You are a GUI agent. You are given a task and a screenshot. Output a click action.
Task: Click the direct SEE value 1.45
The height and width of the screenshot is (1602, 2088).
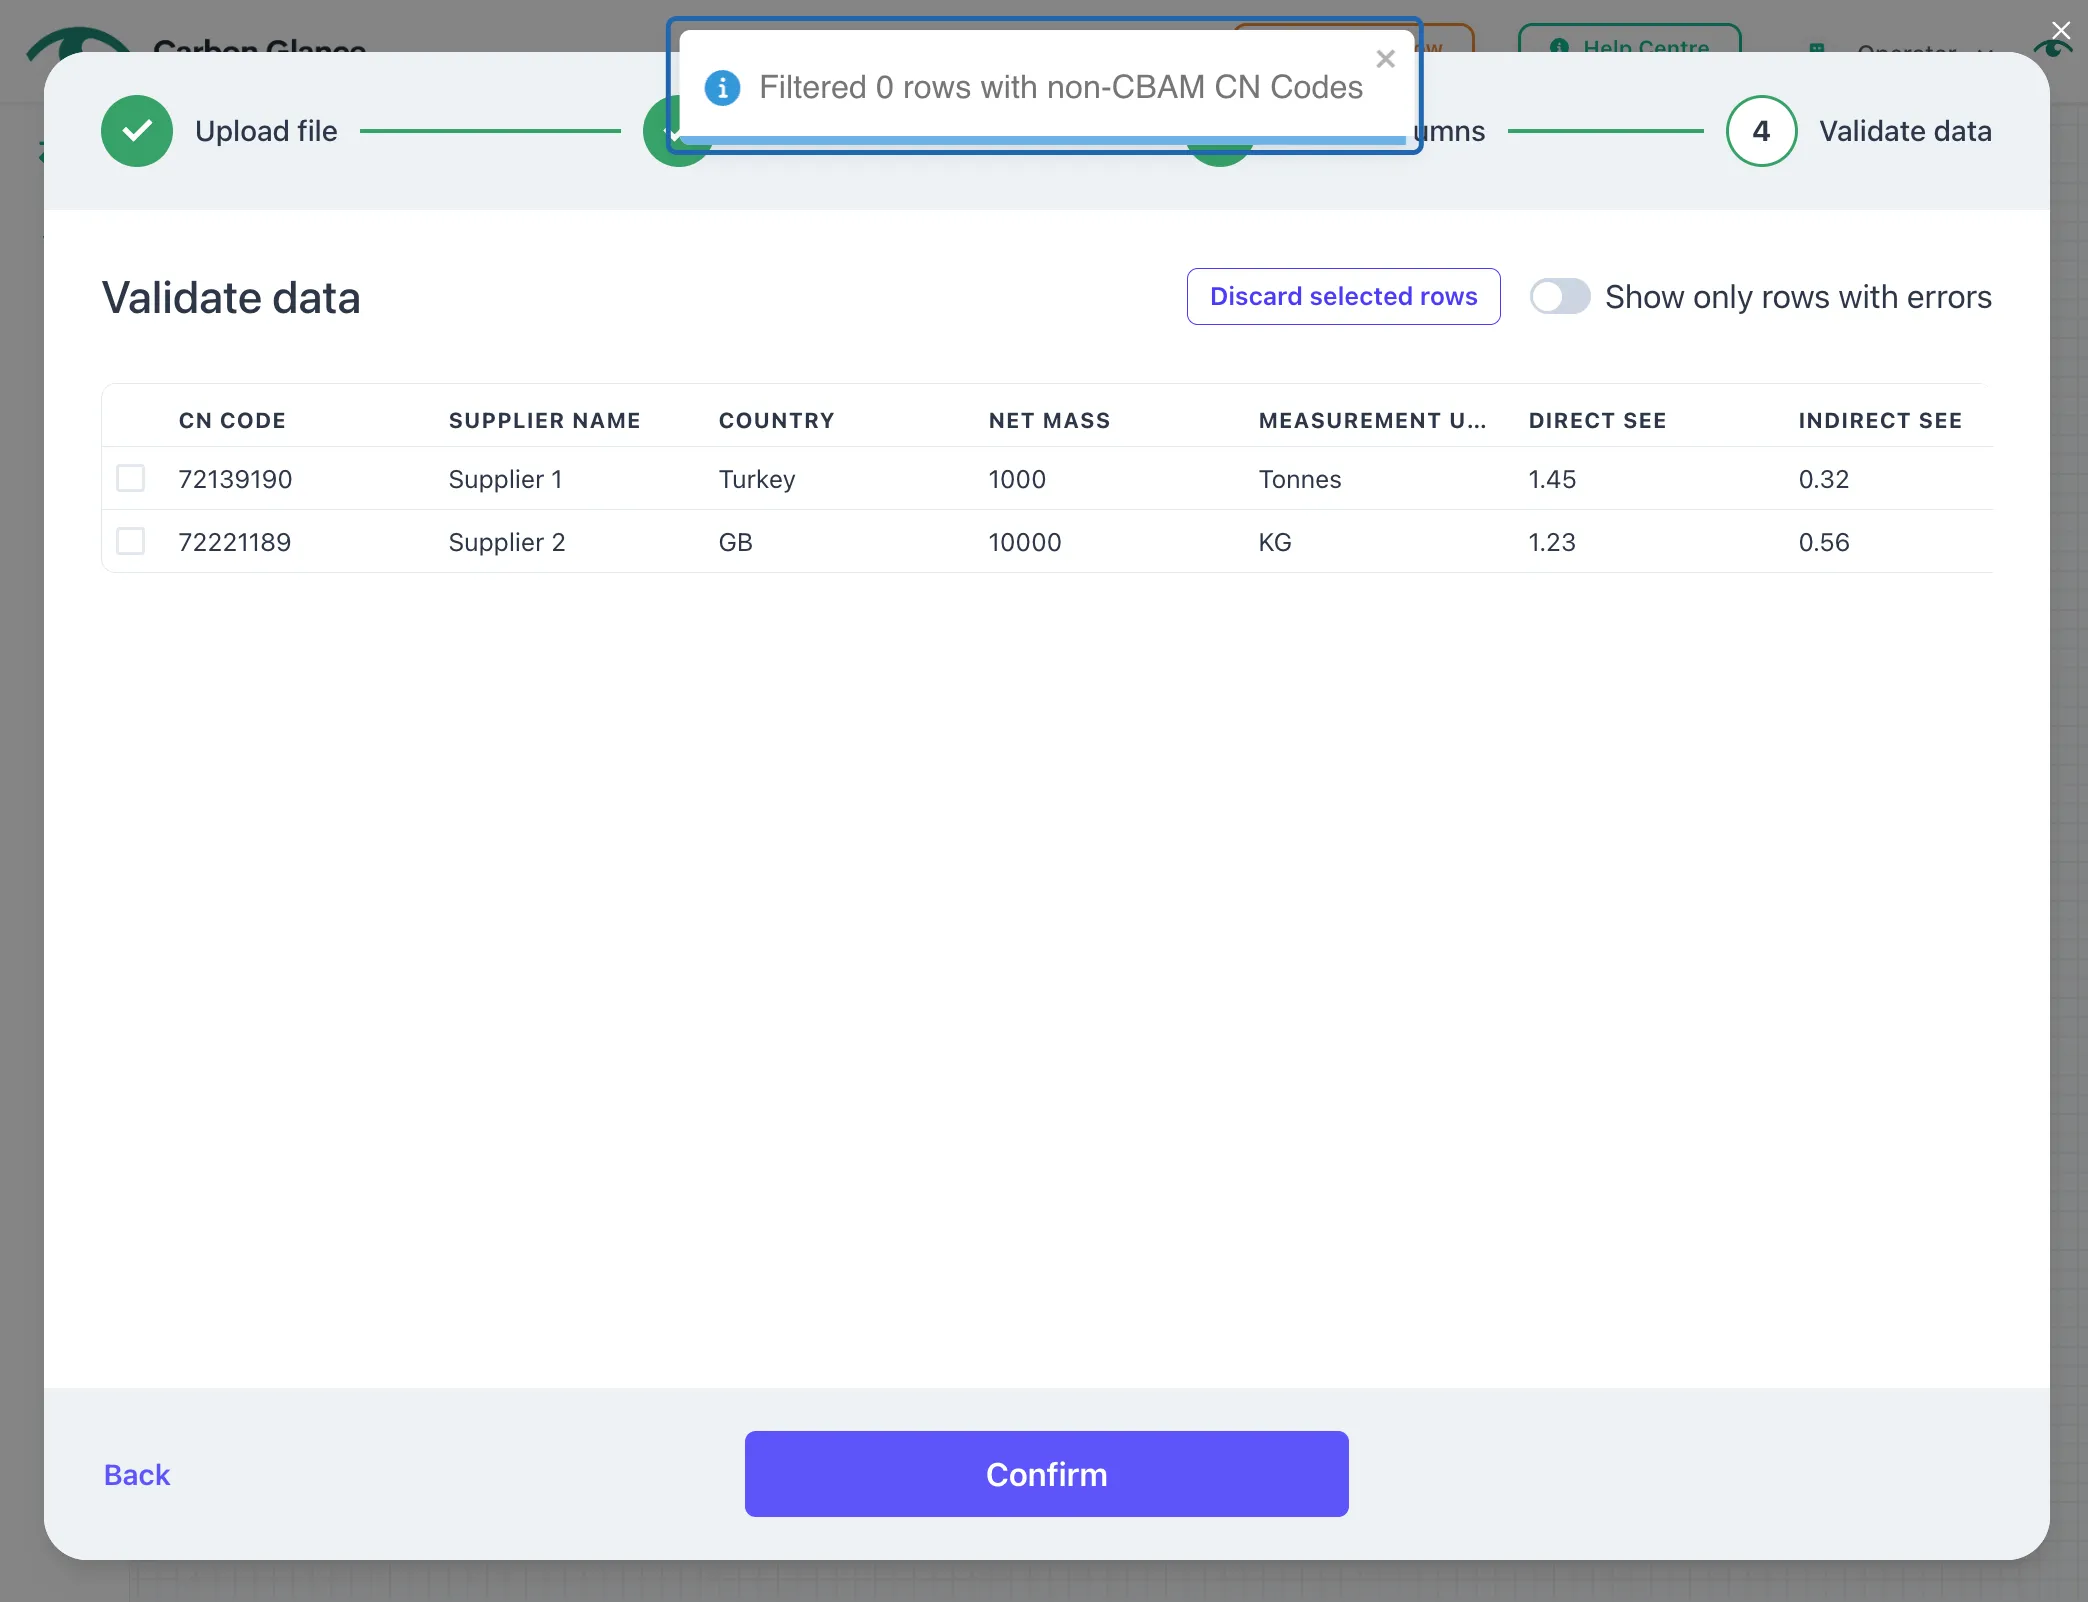pyautogui.click(x=1552, y=479)
